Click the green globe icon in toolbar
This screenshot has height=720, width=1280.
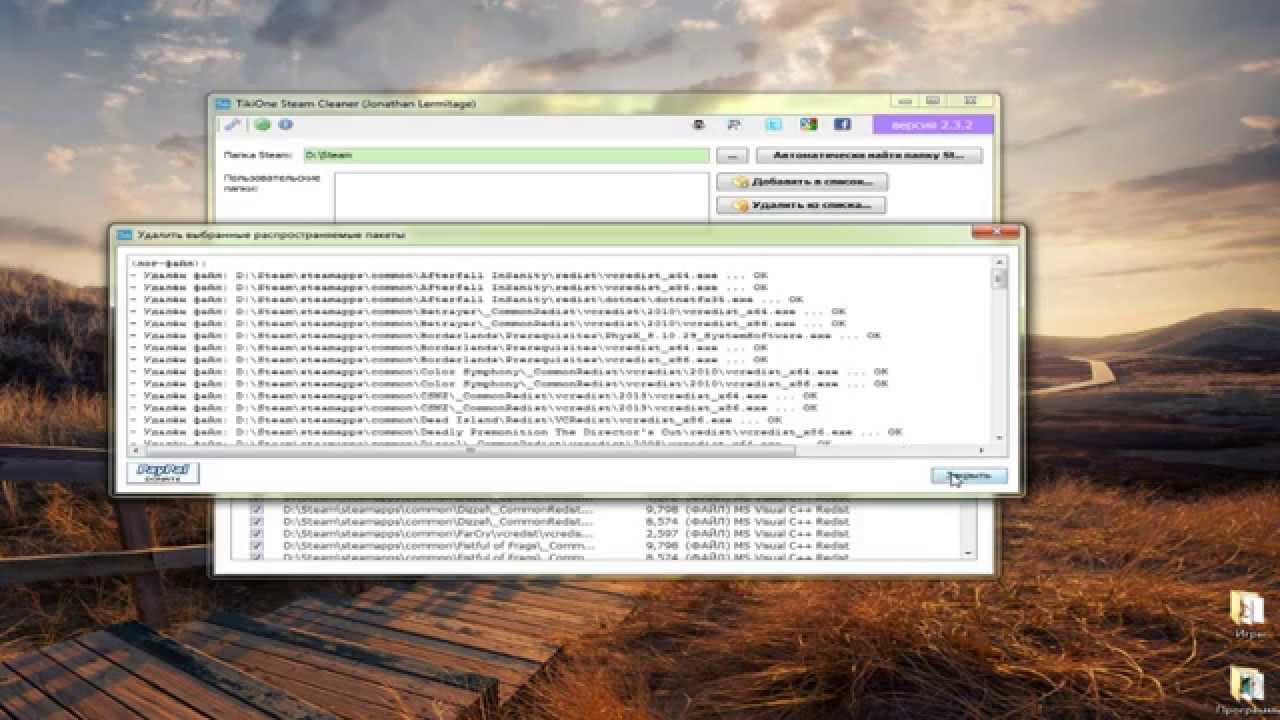coord(261,125)
